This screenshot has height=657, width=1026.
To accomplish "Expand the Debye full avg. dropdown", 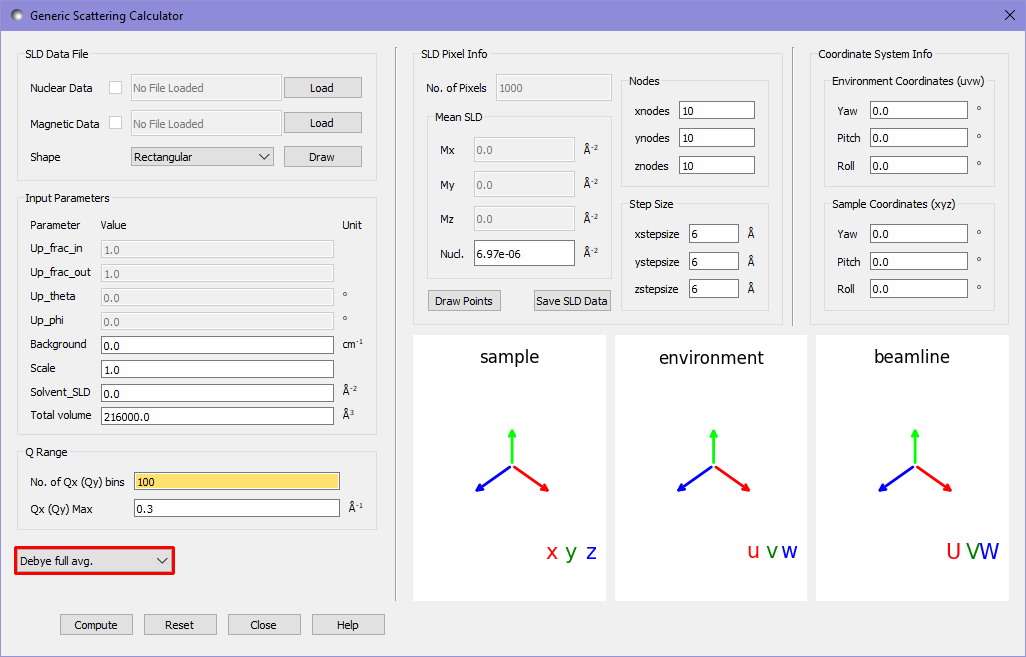I will (x=95, y=561).
